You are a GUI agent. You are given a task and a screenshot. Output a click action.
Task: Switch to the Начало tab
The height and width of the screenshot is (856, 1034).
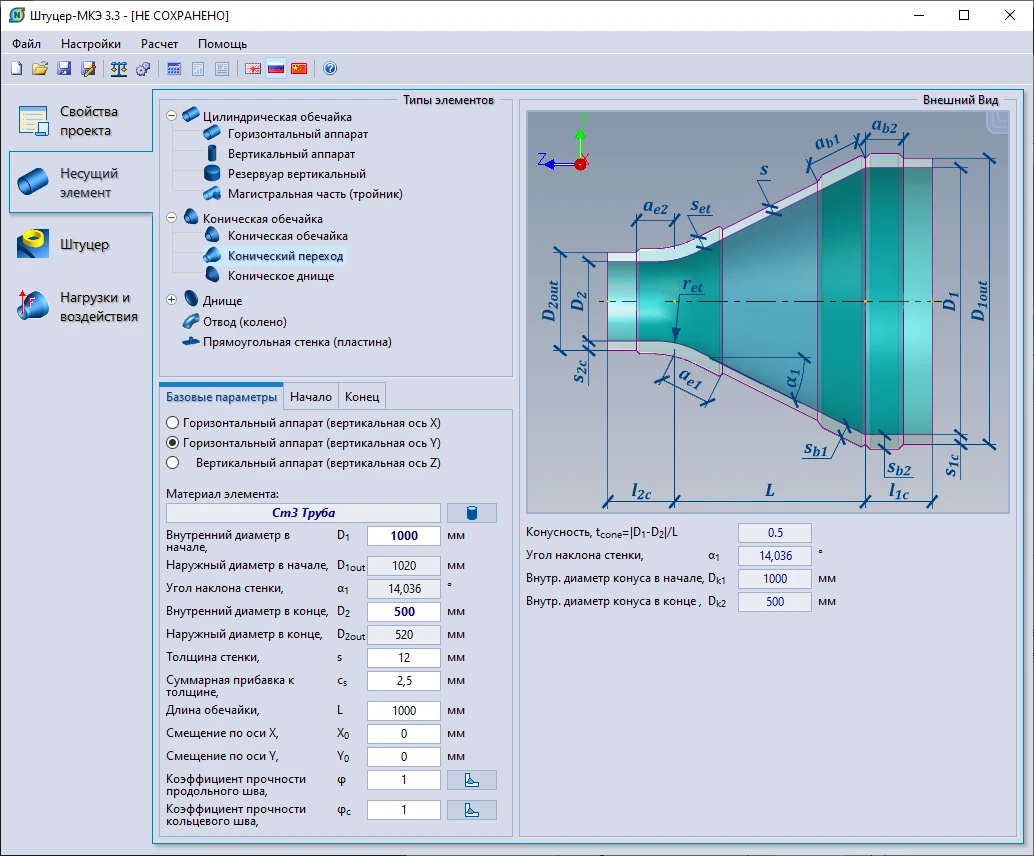[310, 397]
